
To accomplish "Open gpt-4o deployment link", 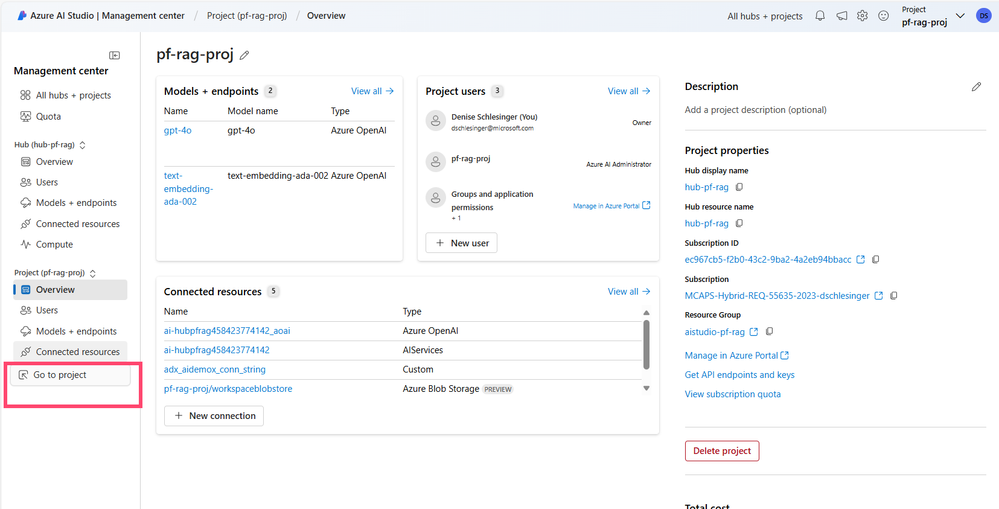I will (178, 130).
